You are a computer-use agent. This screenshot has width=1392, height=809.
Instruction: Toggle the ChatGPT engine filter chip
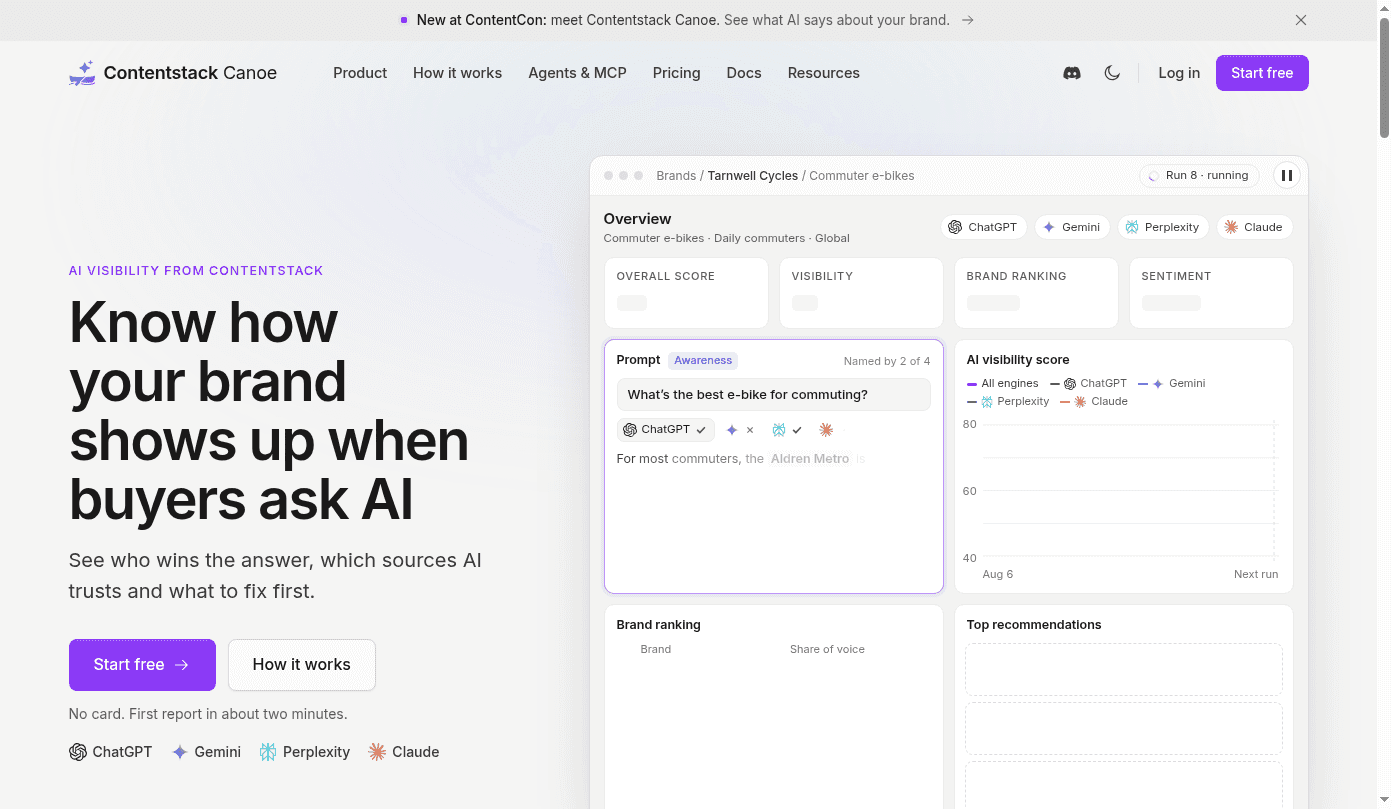tap(983, 227)
